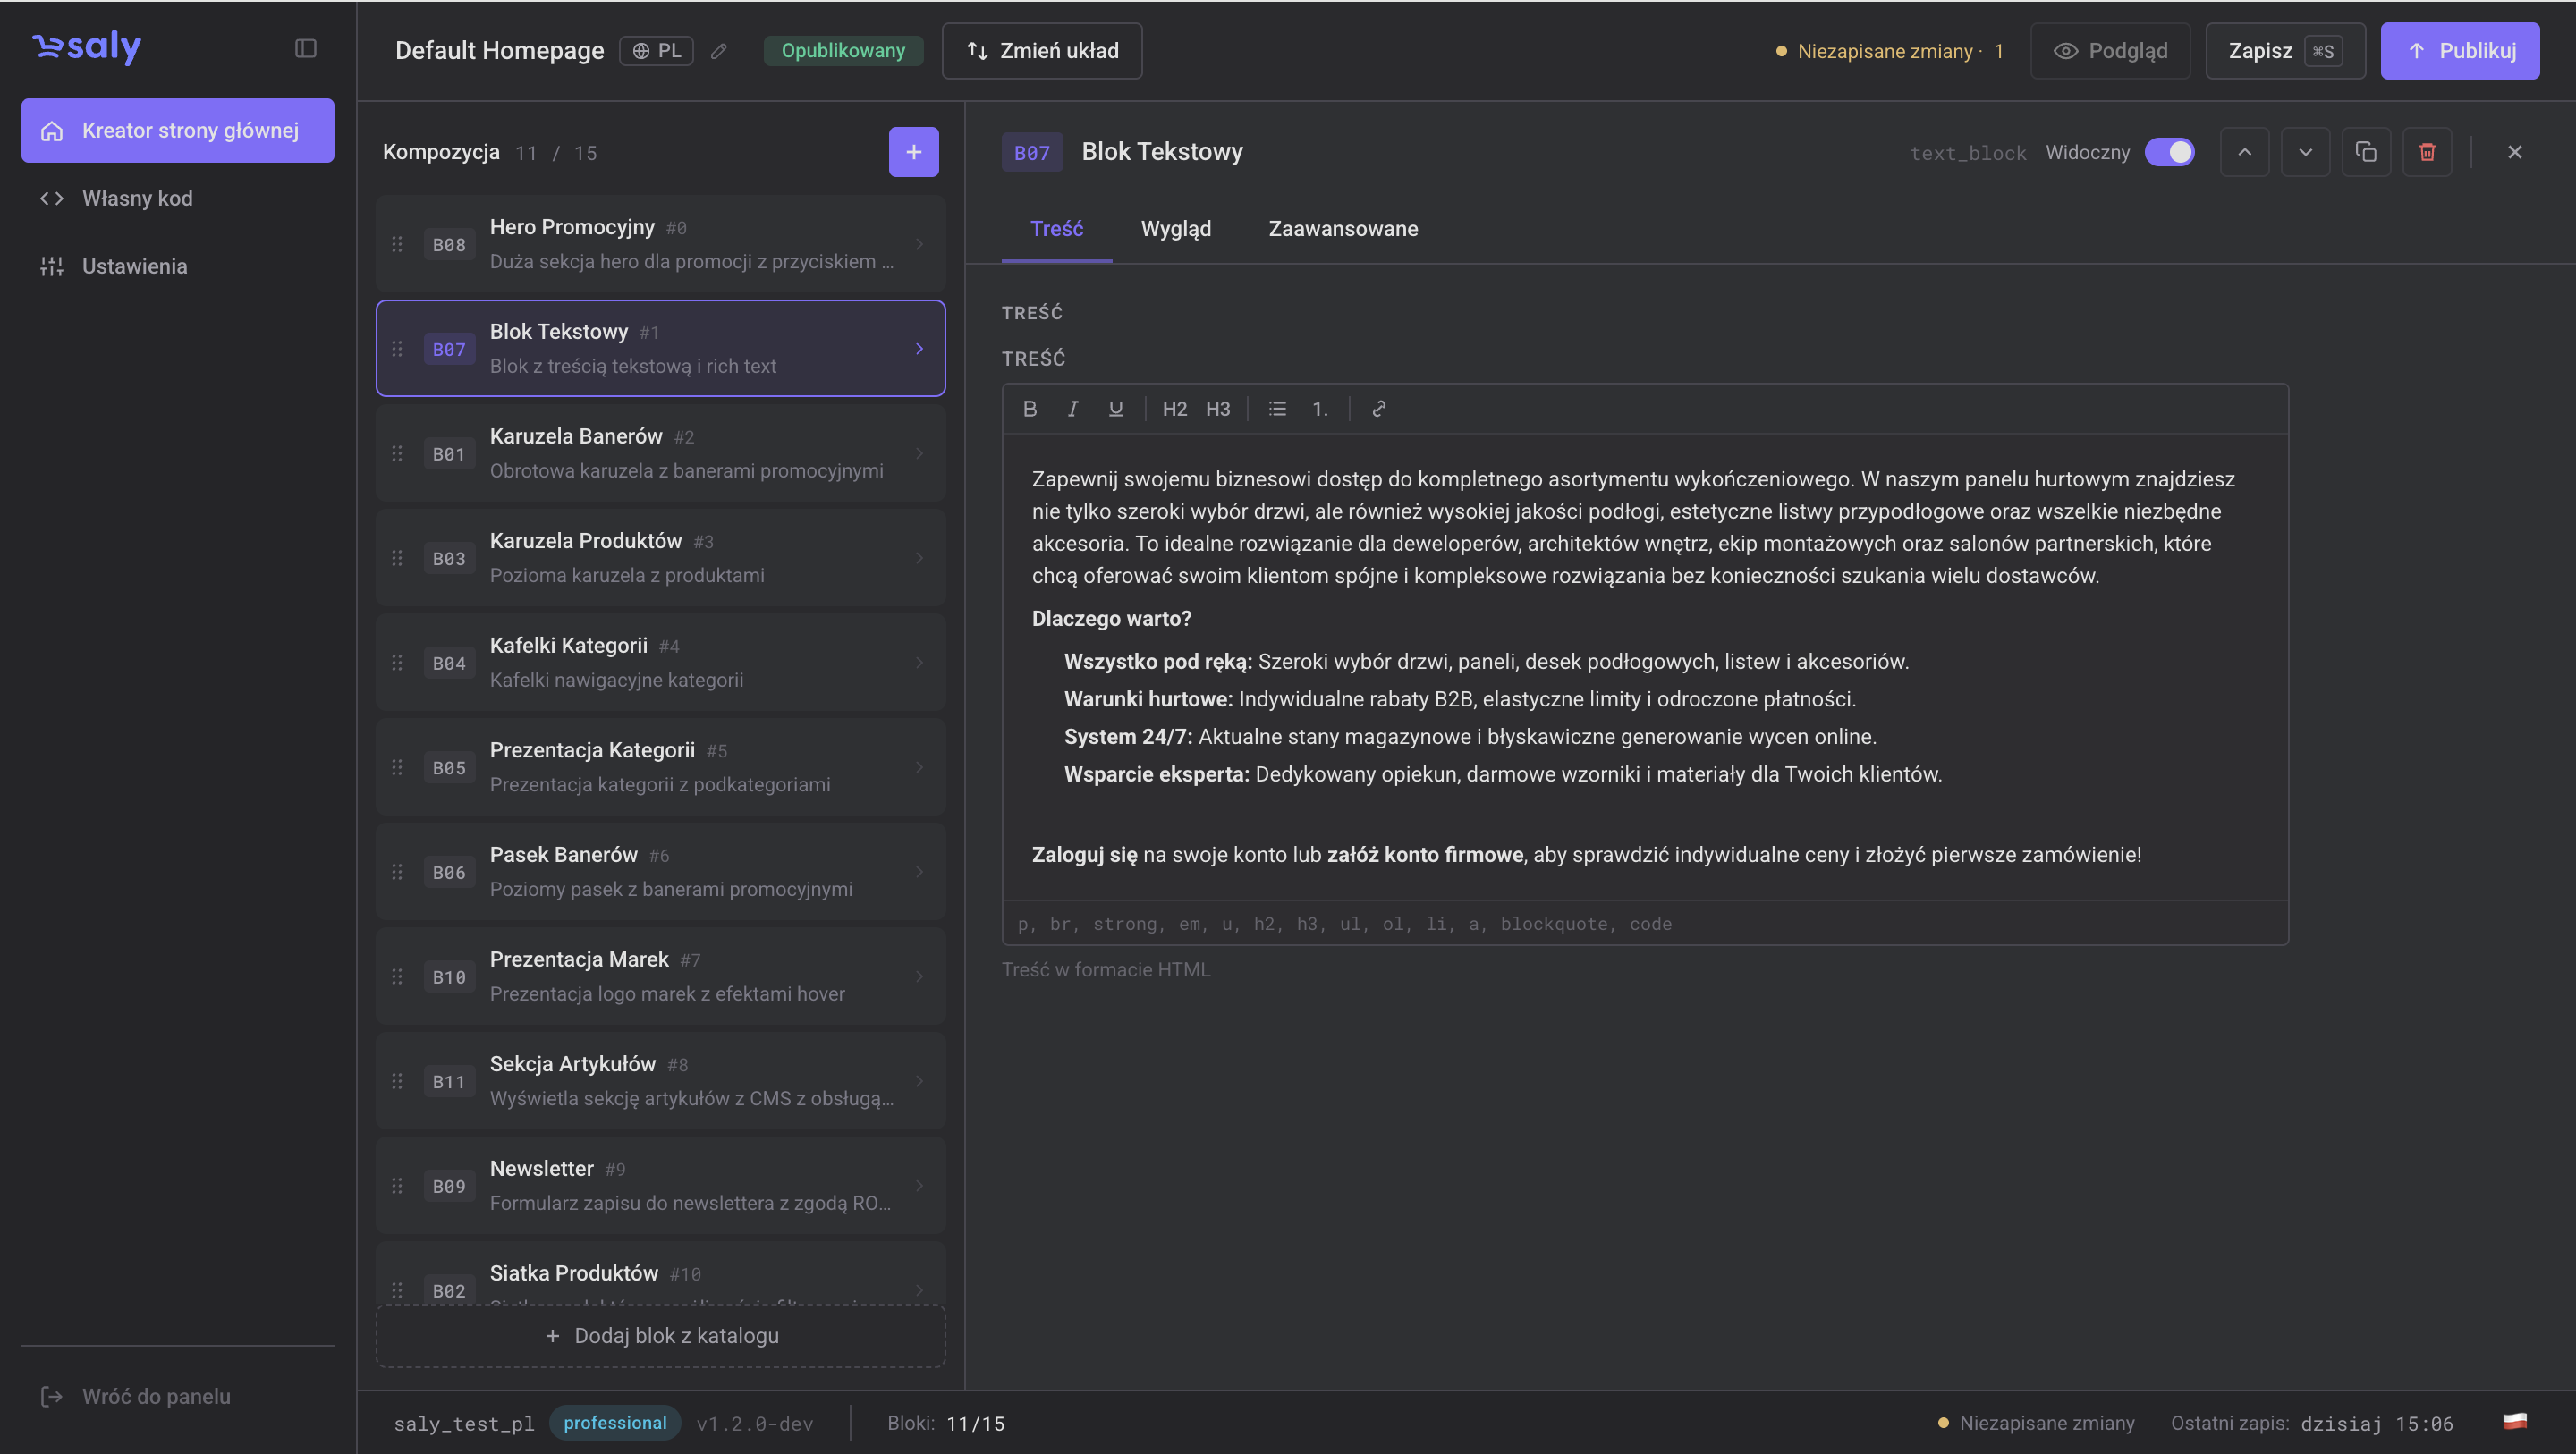Insert an H2 heading
The height and width of the screenshot is (1454, 2576).
[1174, 409]
